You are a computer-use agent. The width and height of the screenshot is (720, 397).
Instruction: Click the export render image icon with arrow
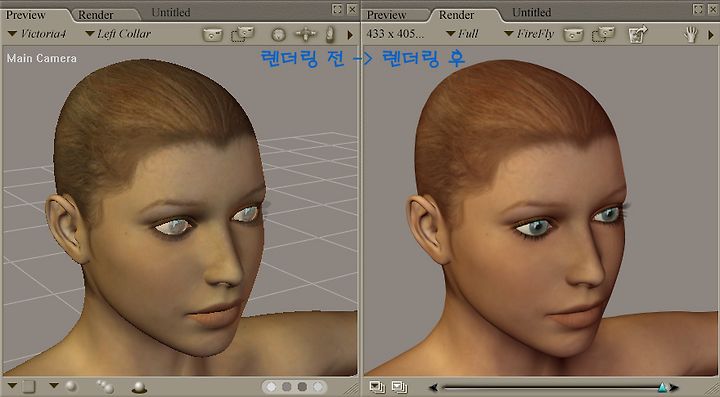tap(637, 34)
